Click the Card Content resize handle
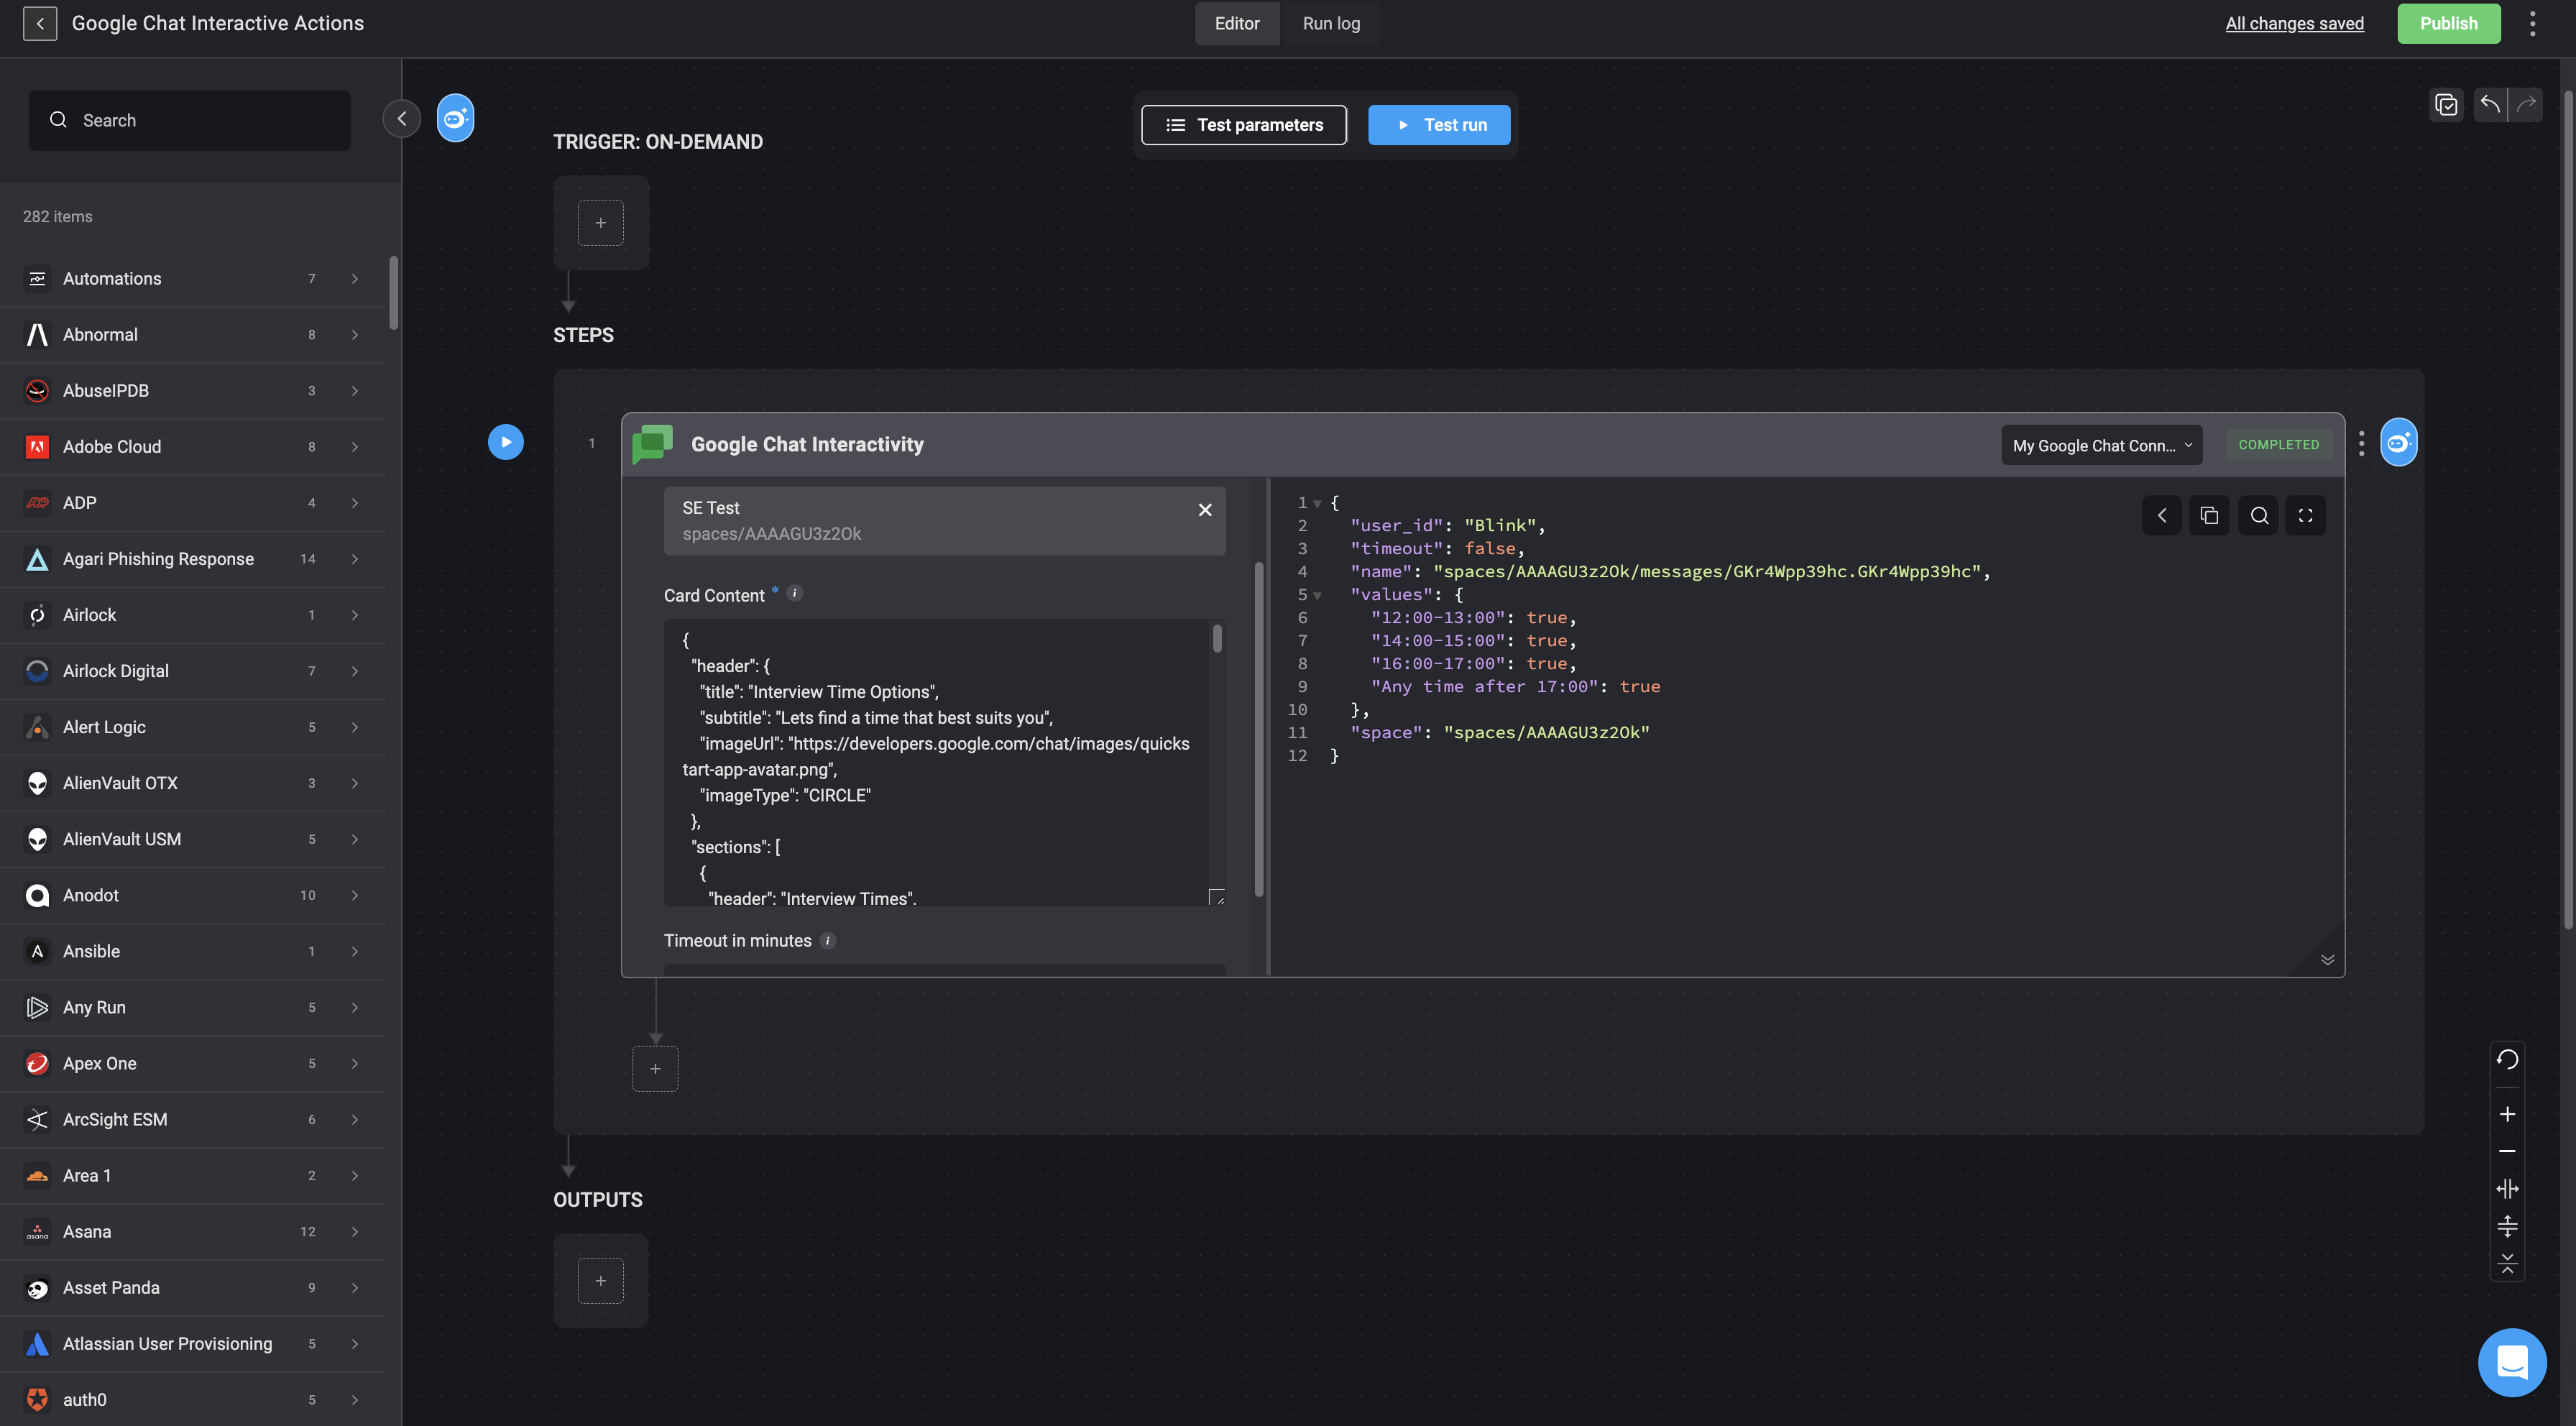 (x=1217, y=897)
